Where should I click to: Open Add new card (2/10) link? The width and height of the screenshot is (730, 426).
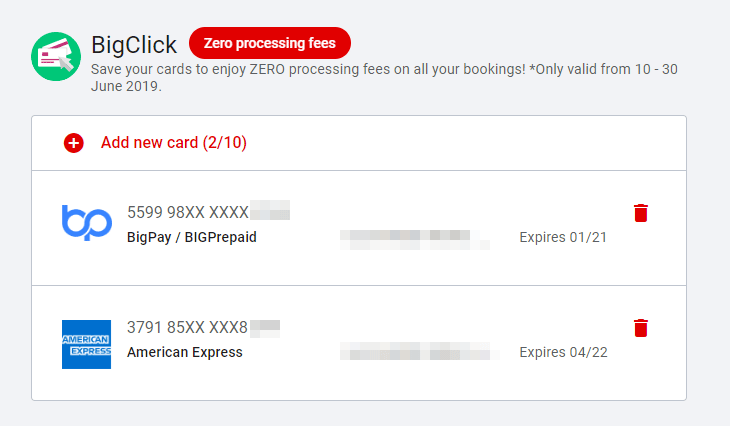click(174, 143)
